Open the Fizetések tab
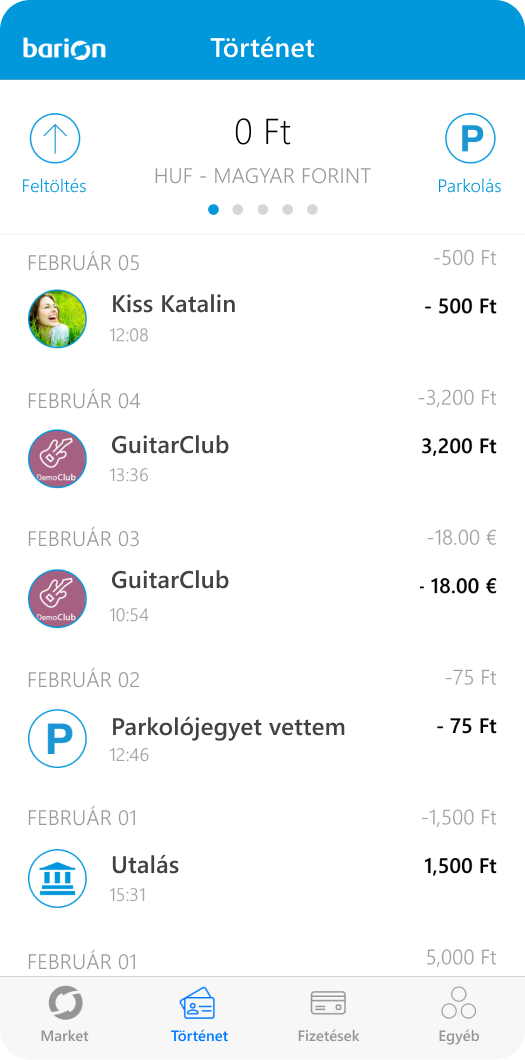The image size is (525, 1060). click(328, 1016)
